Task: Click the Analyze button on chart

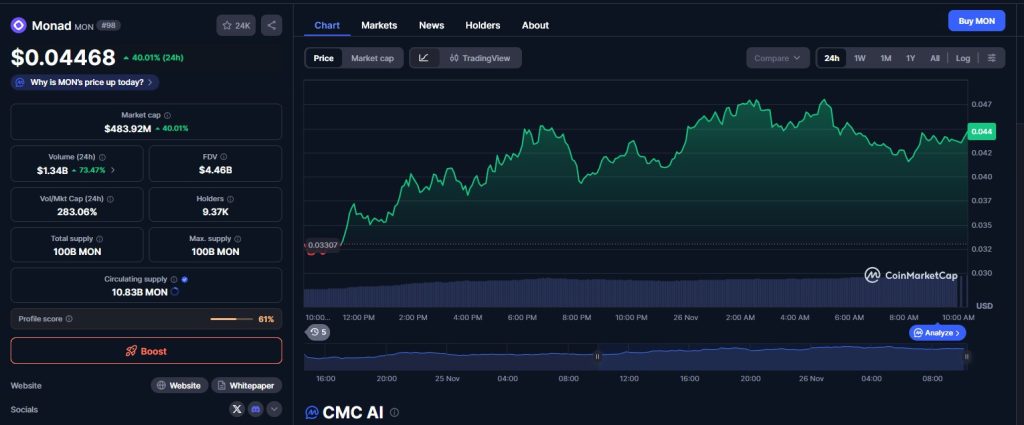Action: (937, 333)
